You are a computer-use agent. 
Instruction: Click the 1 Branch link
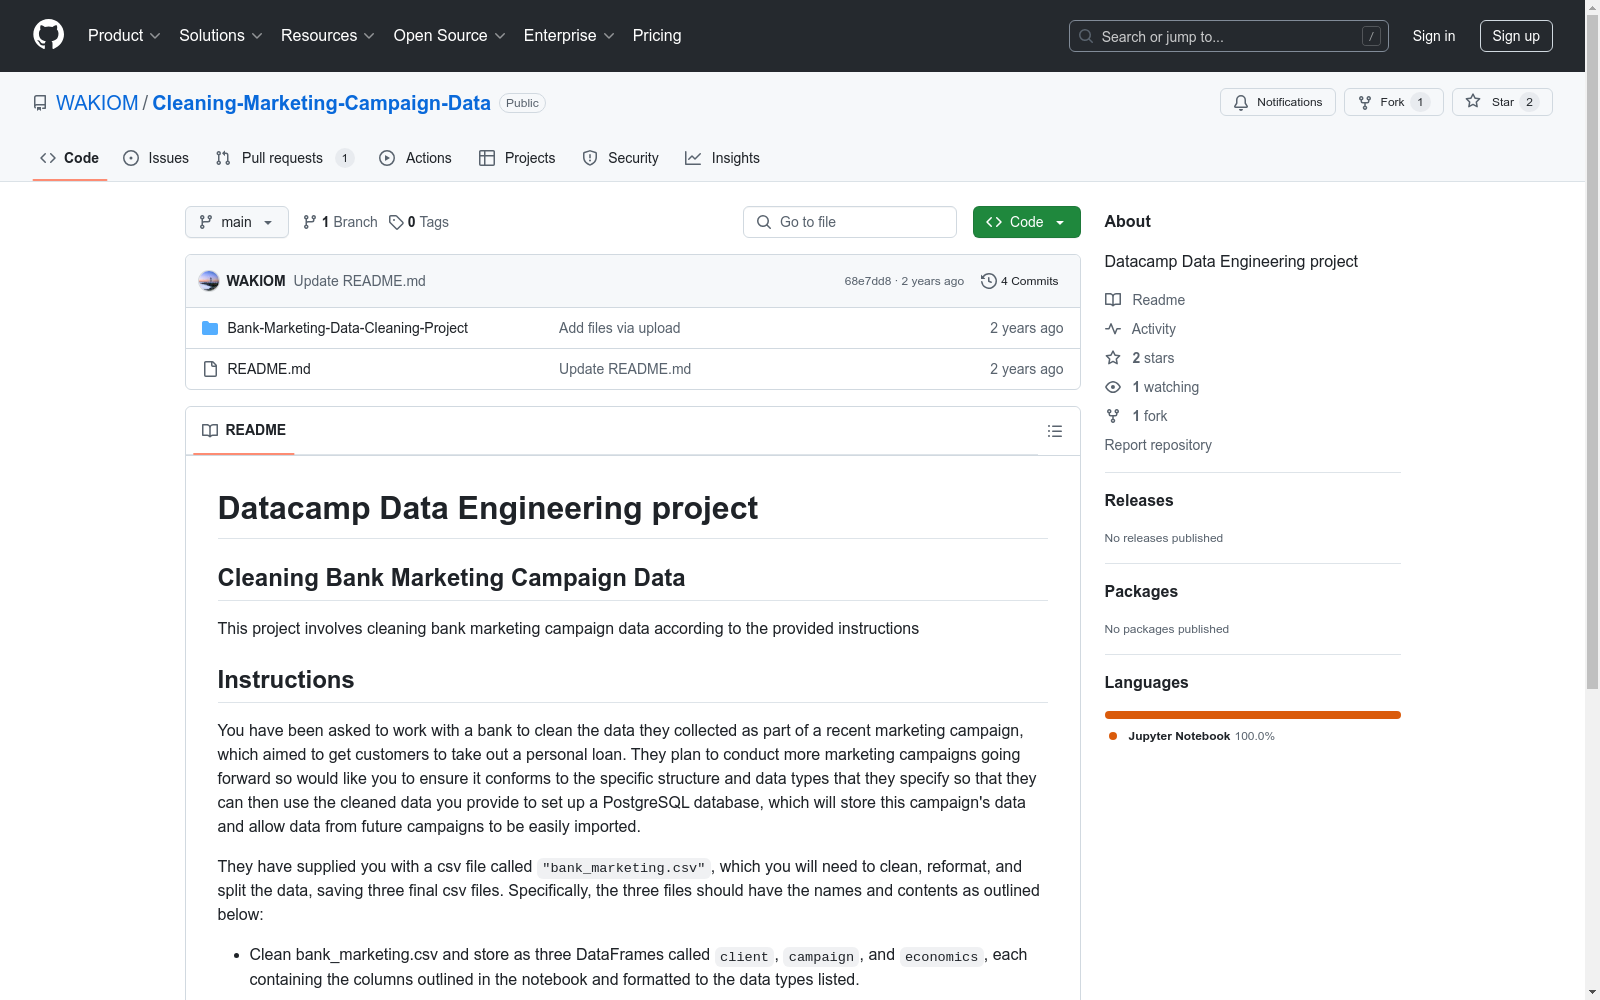341,222
